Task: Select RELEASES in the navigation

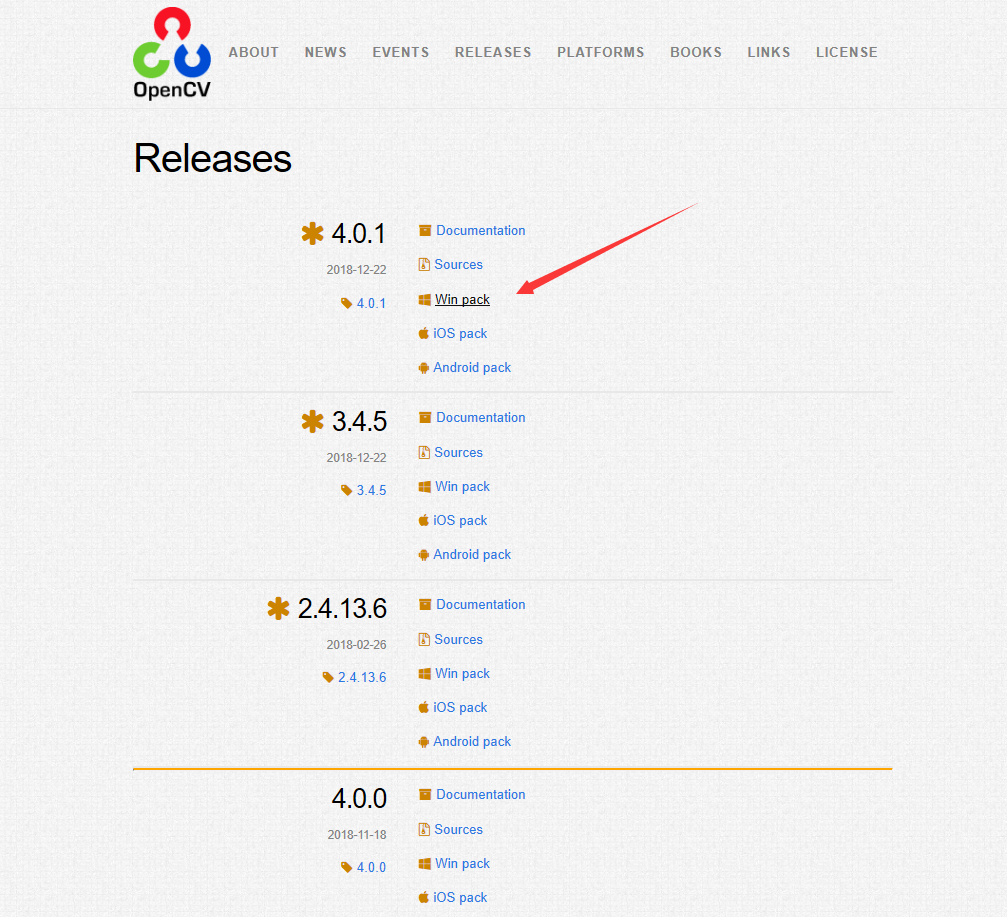Action: pyautogui.click(x=493, y=53)
